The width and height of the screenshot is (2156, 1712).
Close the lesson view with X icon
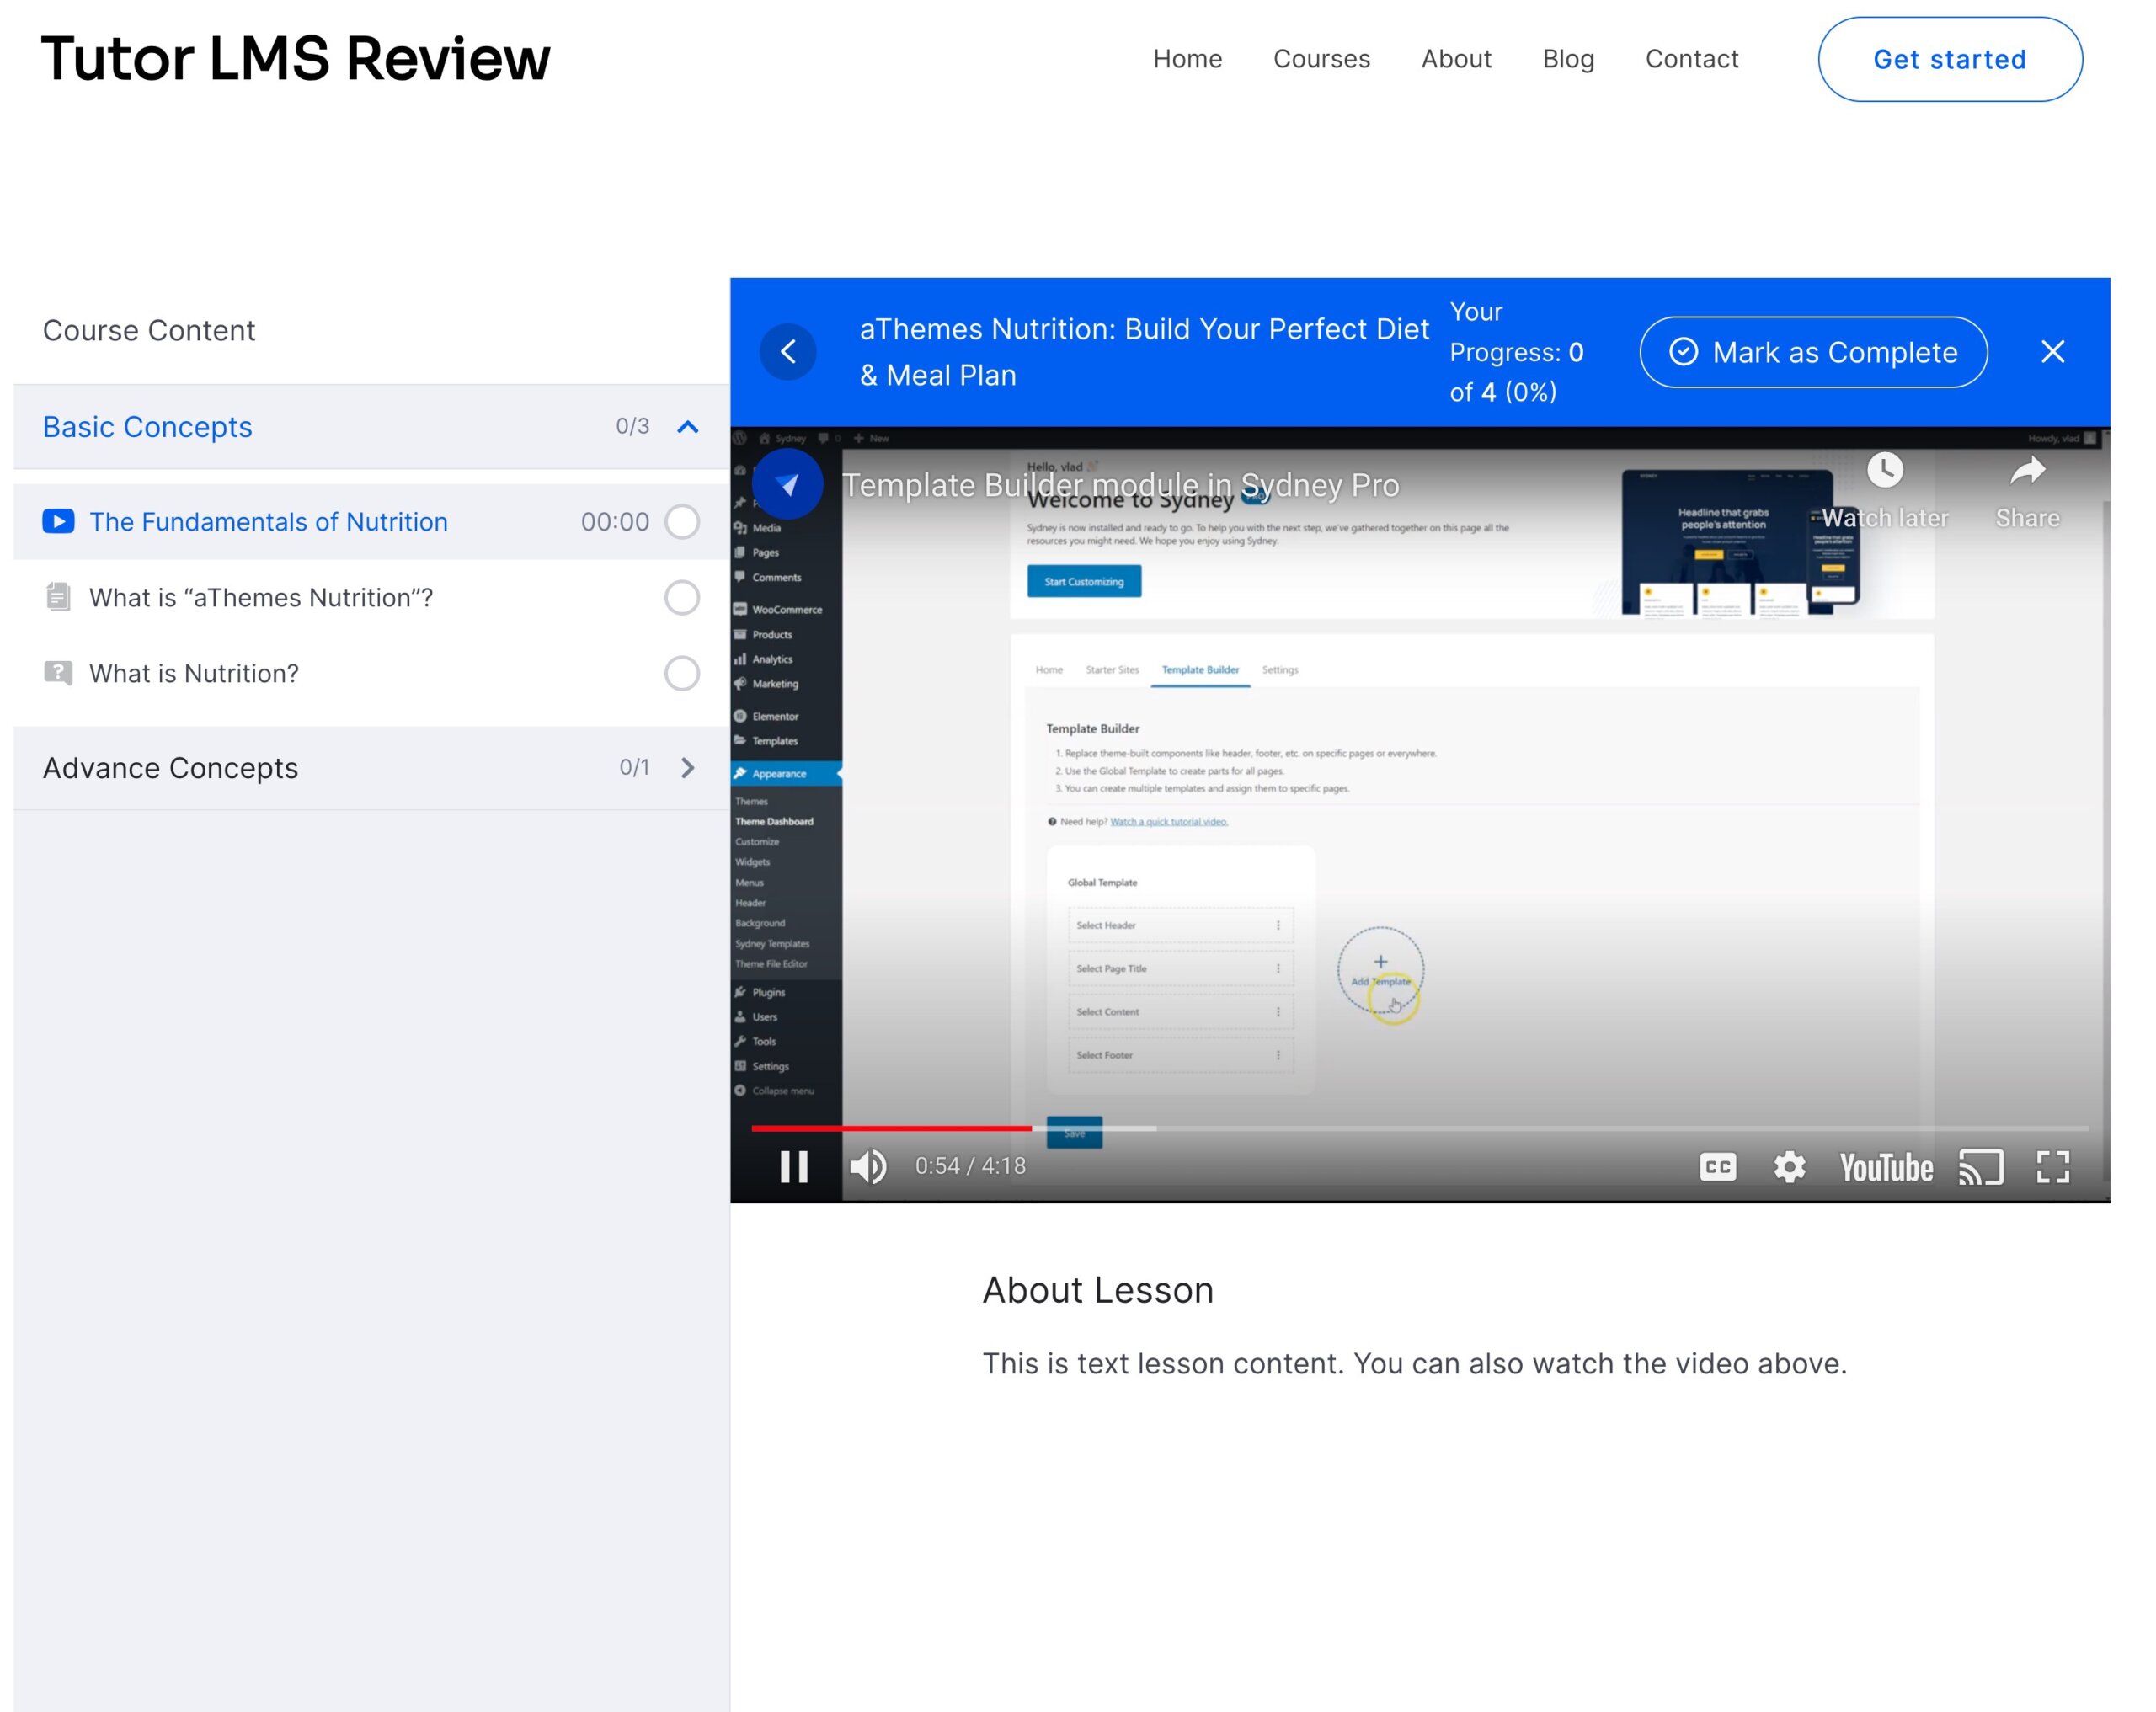click(2052, 352)
